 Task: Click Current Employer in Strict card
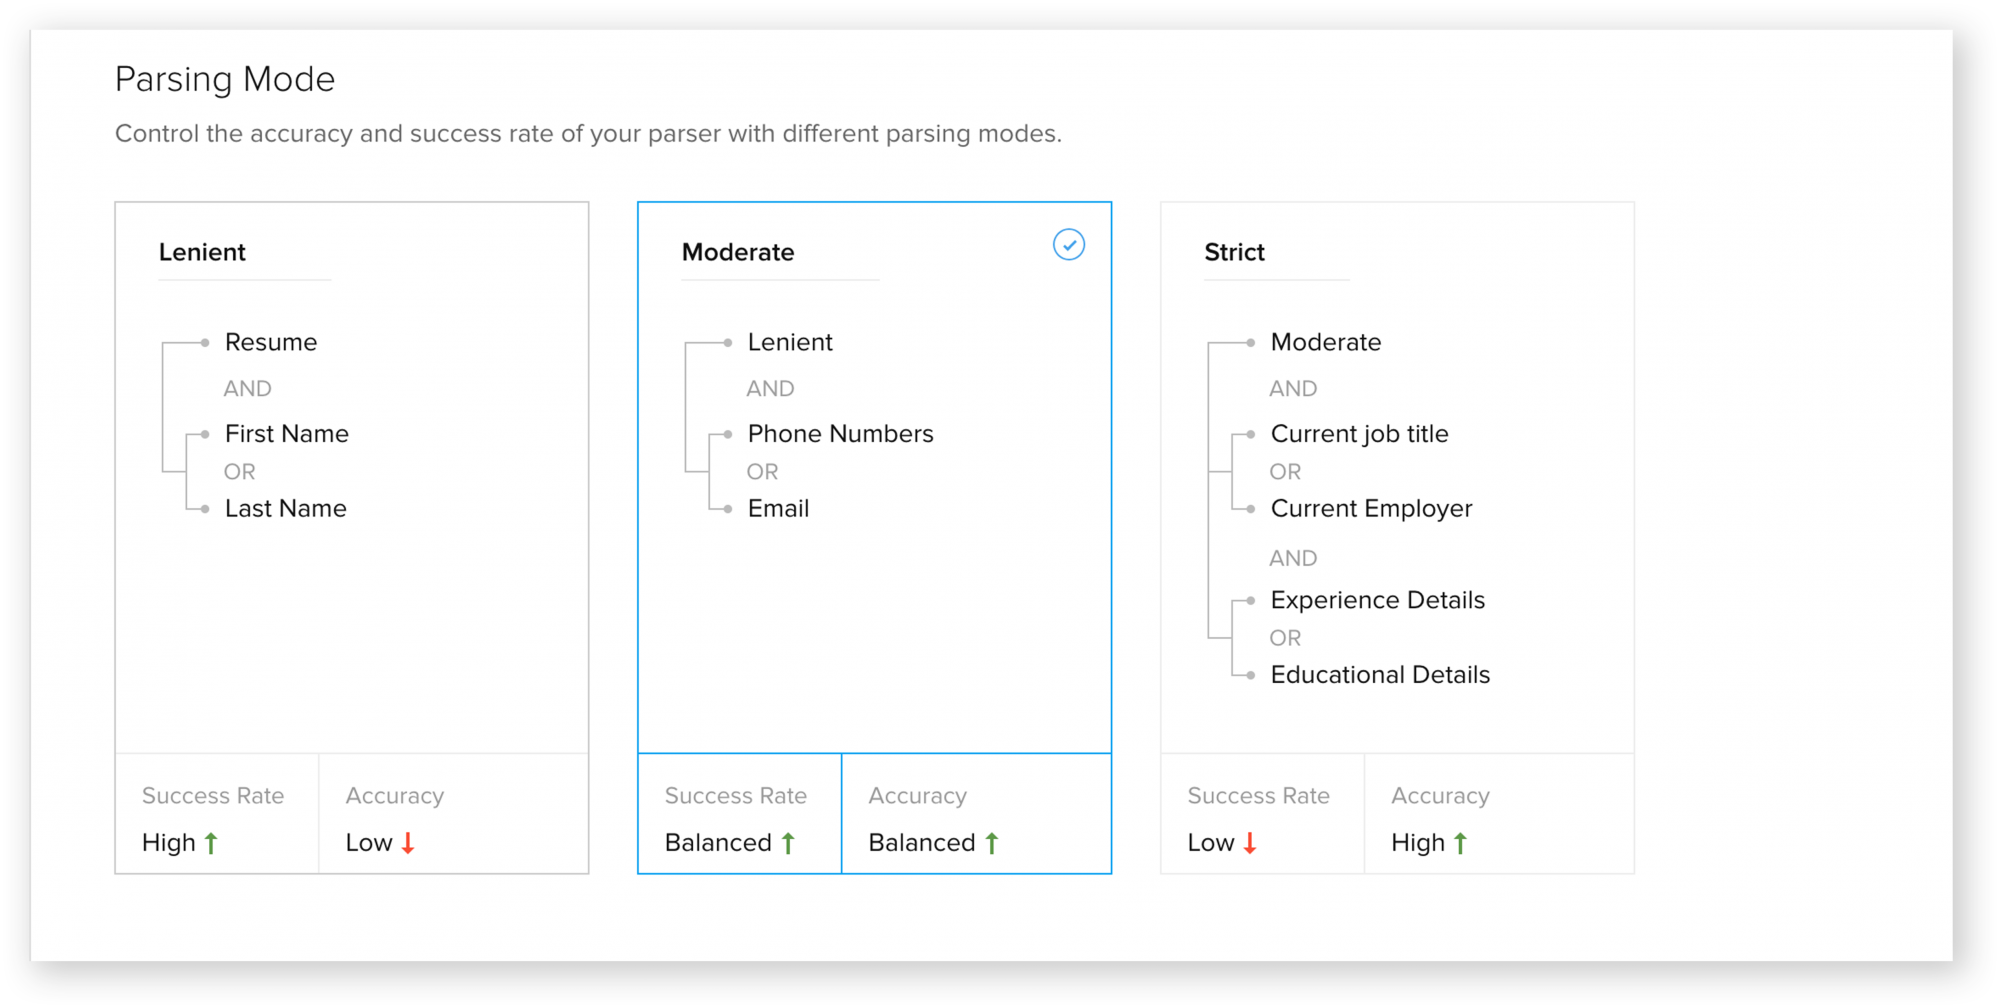[x=1371, y=509]
